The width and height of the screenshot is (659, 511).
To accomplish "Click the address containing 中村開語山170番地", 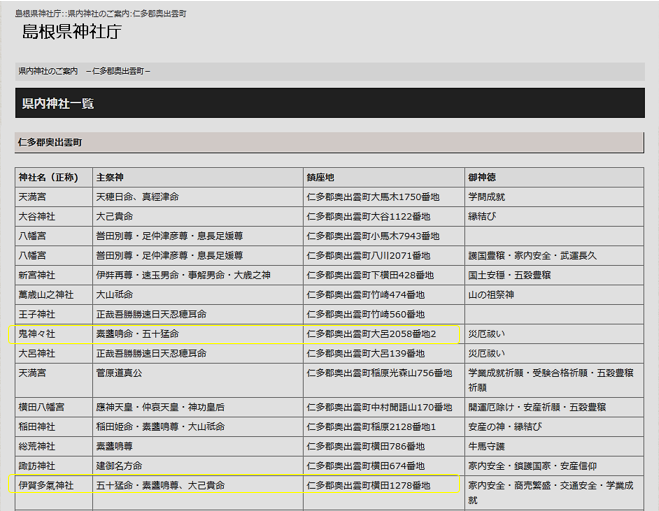I will click(380, 407).
